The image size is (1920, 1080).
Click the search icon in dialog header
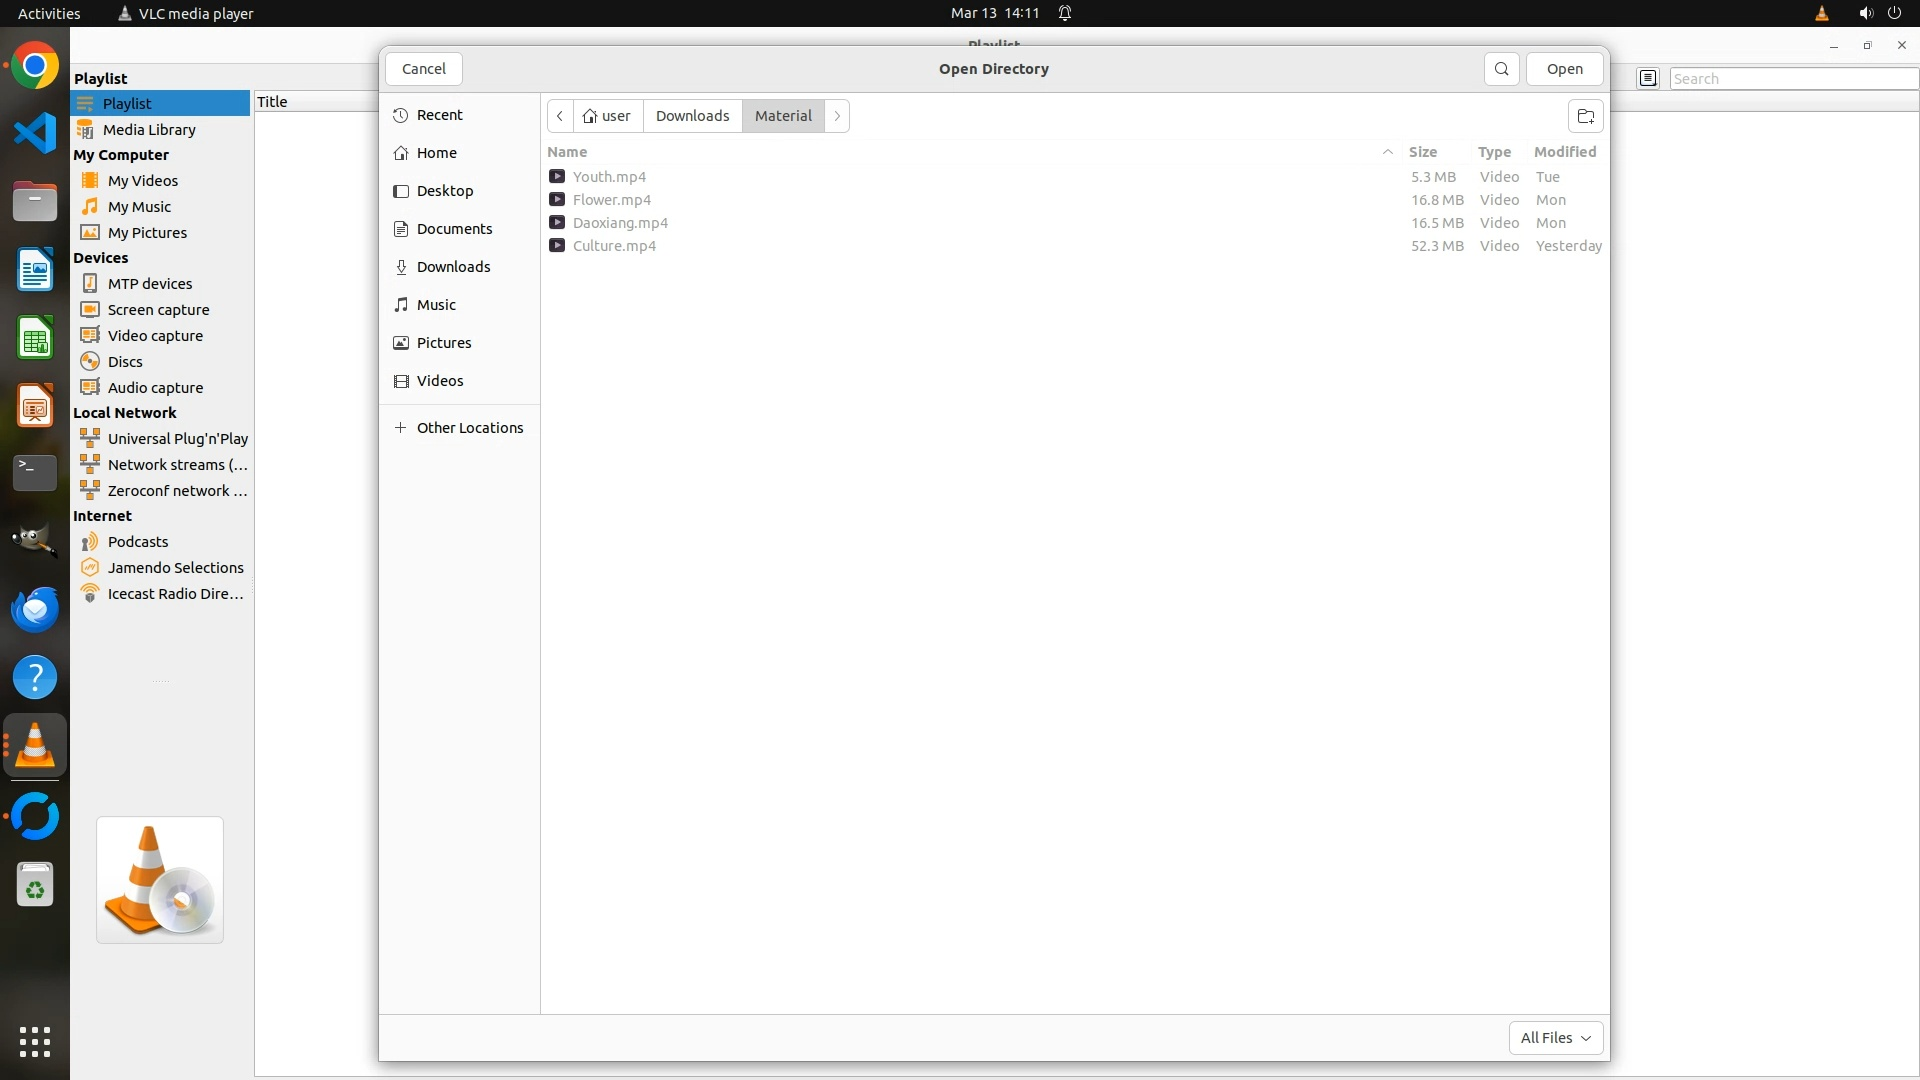[1501, 69]
